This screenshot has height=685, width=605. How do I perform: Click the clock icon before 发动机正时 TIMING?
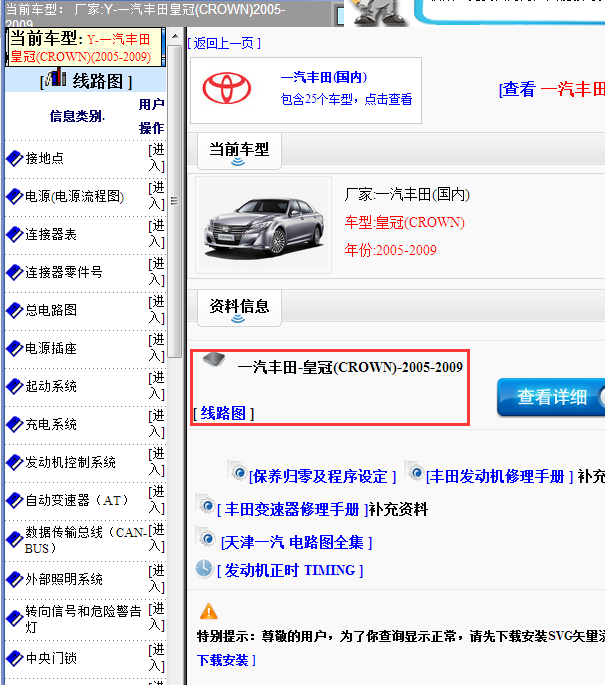click(204, 569)
